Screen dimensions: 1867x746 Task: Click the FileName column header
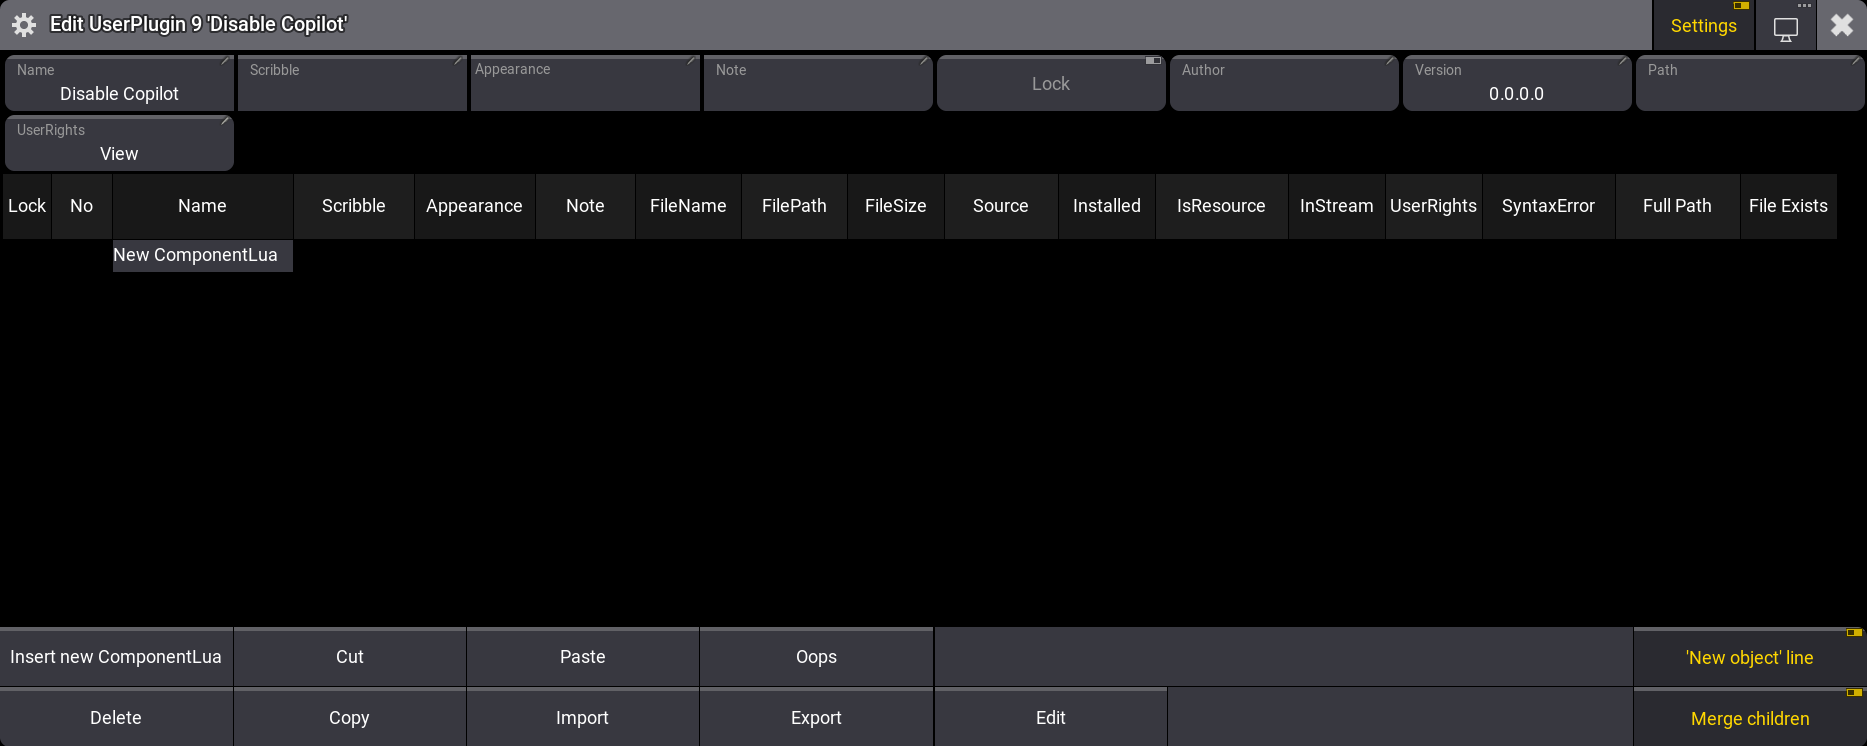(688, 206)
